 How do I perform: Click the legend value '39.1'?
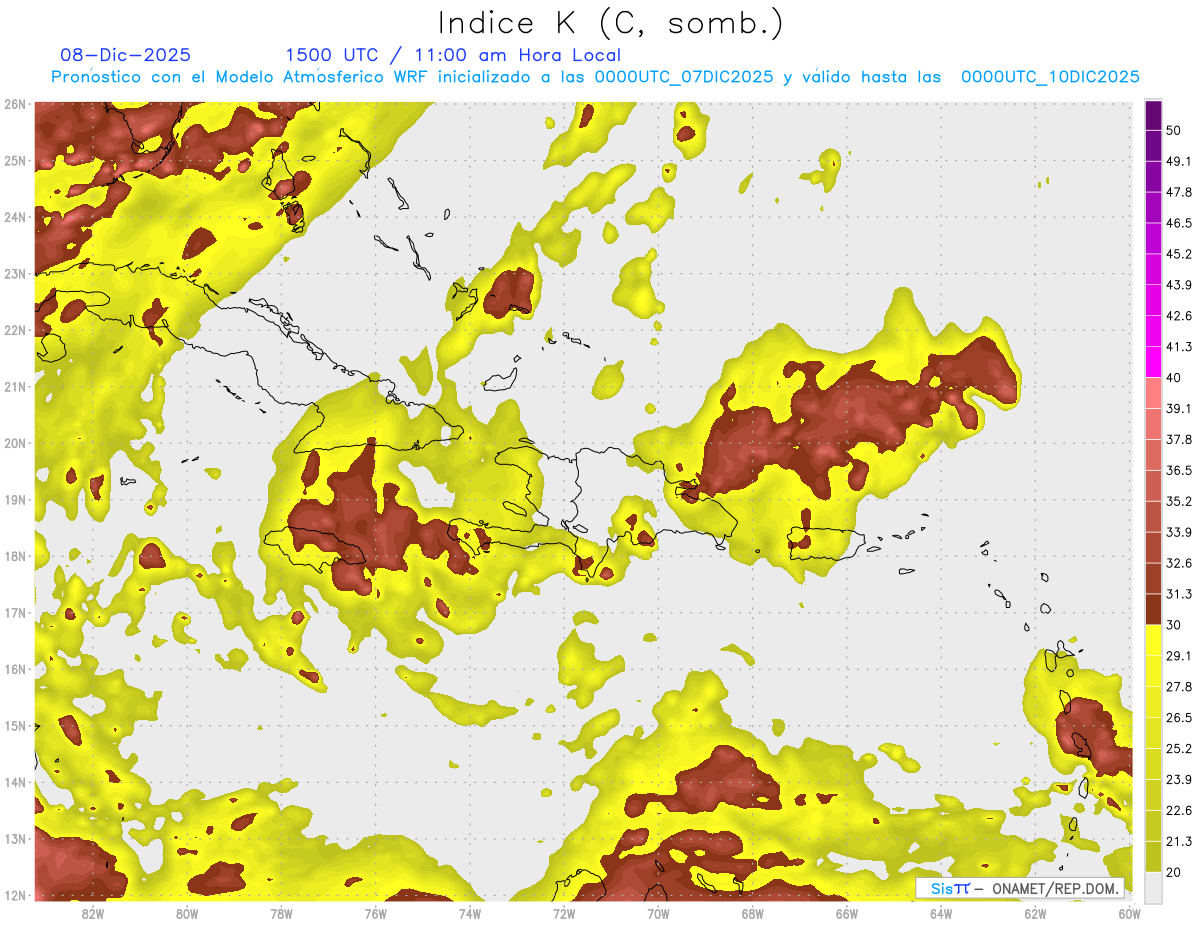[1179, 409]
